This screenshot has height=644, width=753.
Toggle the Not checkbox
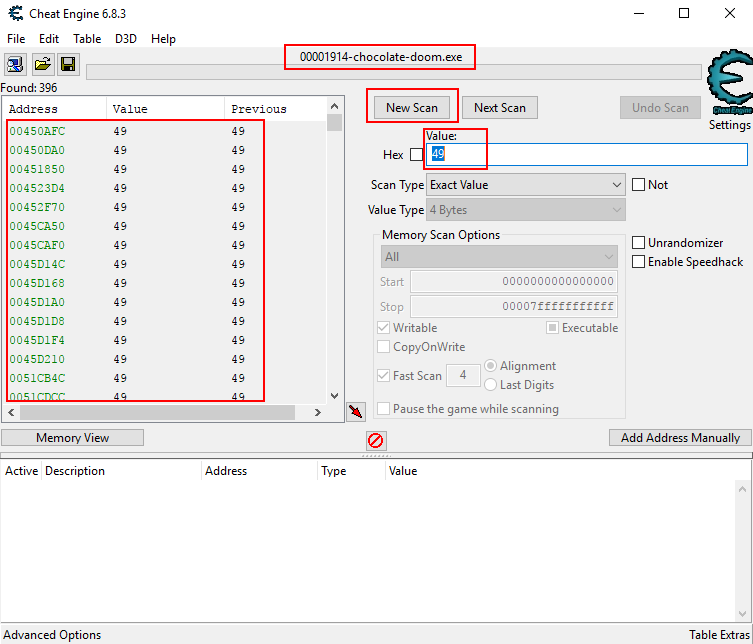point(639,185)
